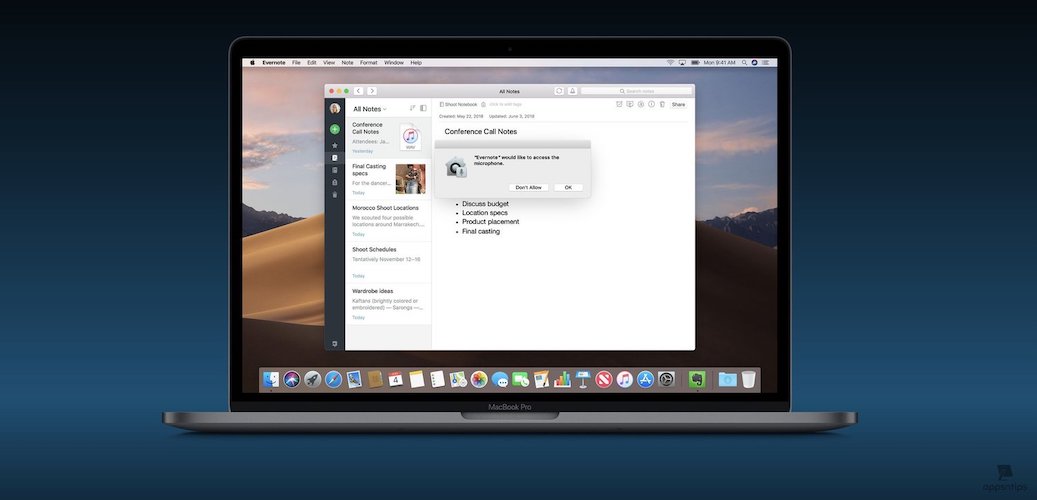Open the Format menu
Viewport: 1037px width, 500px height.
pos(369,63)
